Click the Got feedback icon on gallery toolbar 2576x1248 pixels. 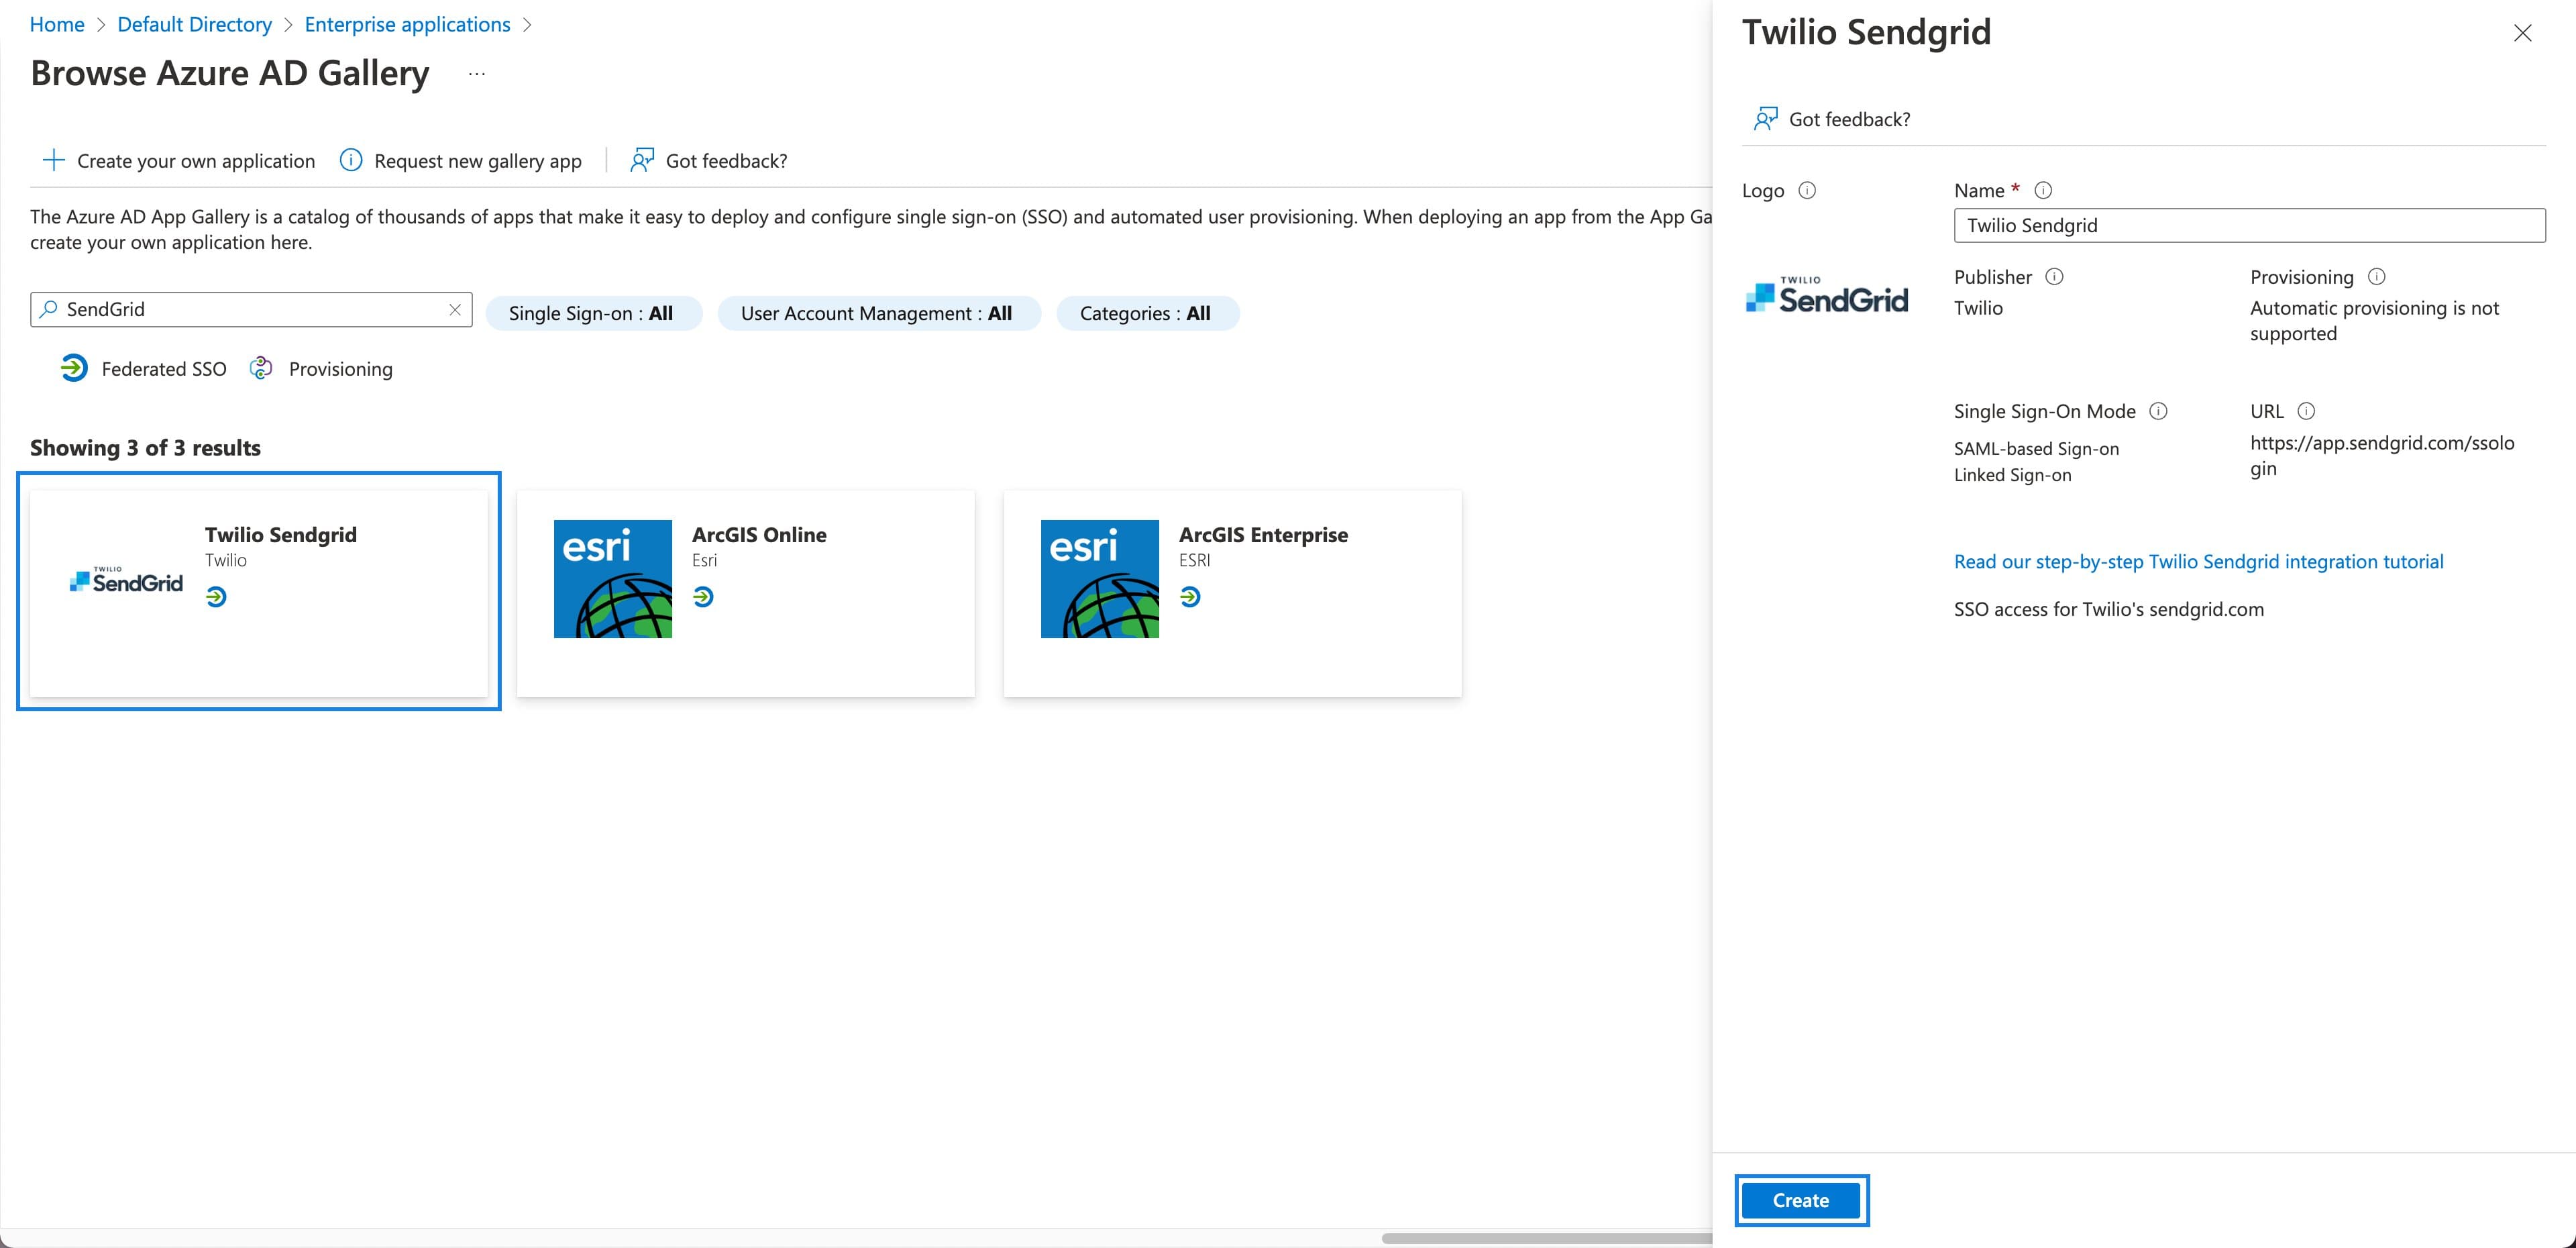tap(641, 160)
